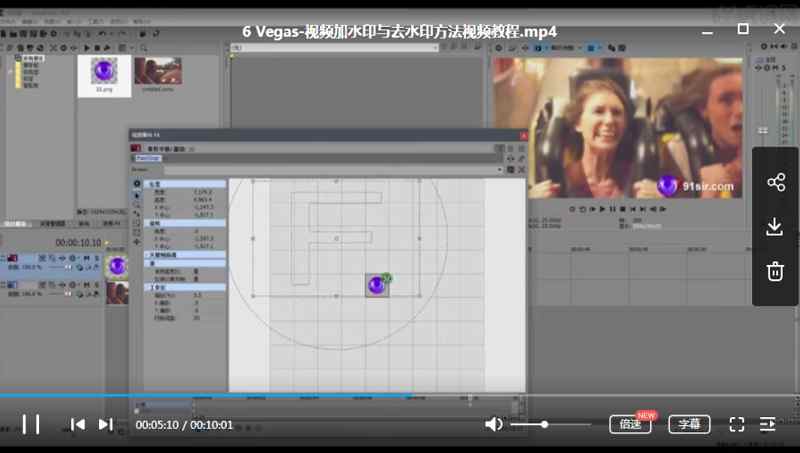Download the video file
The height and width of the screenshot is (453, 800).
coord(775,227)
